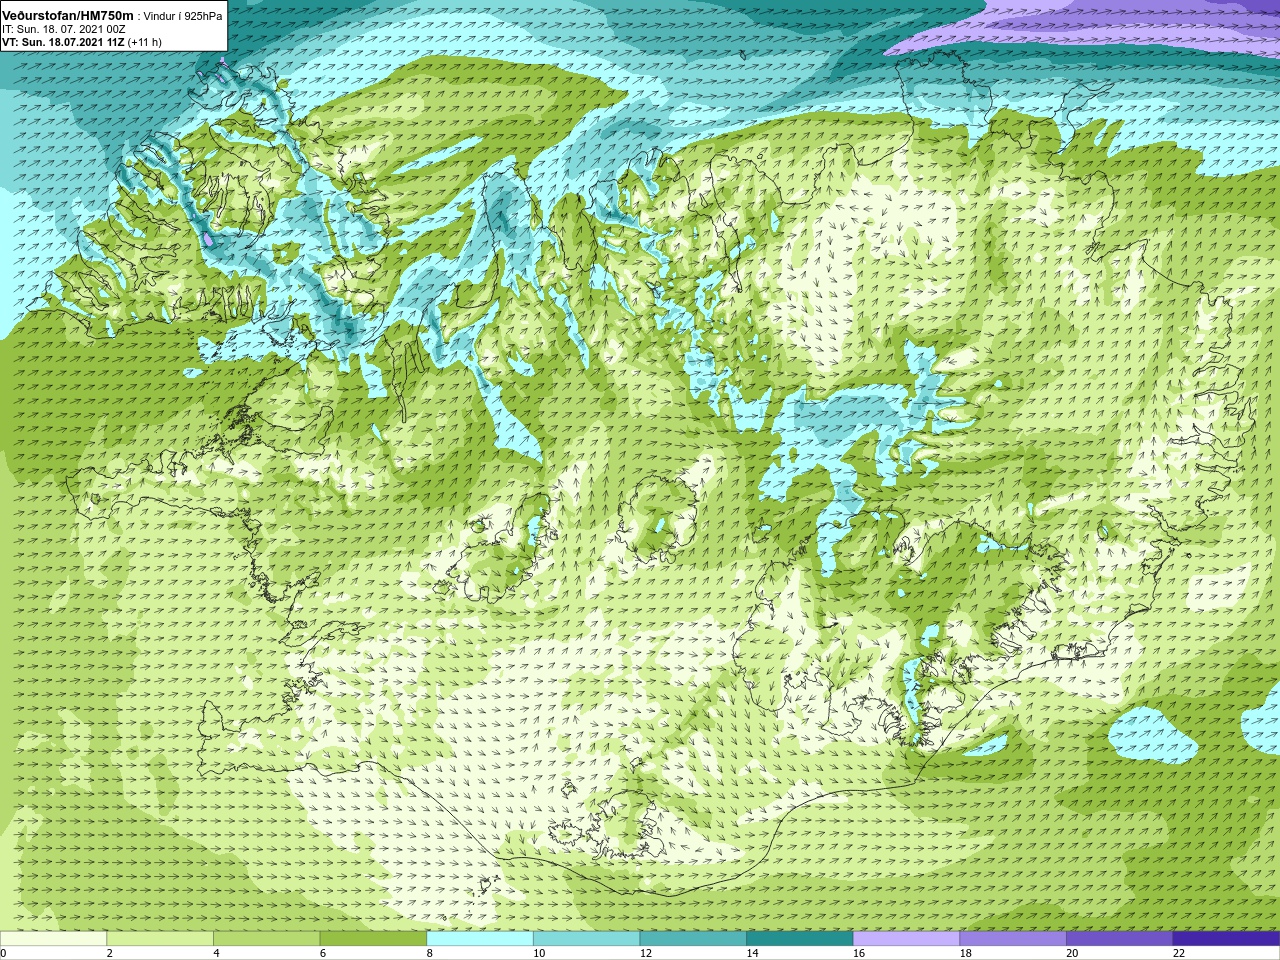This screenshot has height=960, width=1280.
Task: Click the light cyan legend swatch between 8 and 10
Action: [x=480, y=939]
